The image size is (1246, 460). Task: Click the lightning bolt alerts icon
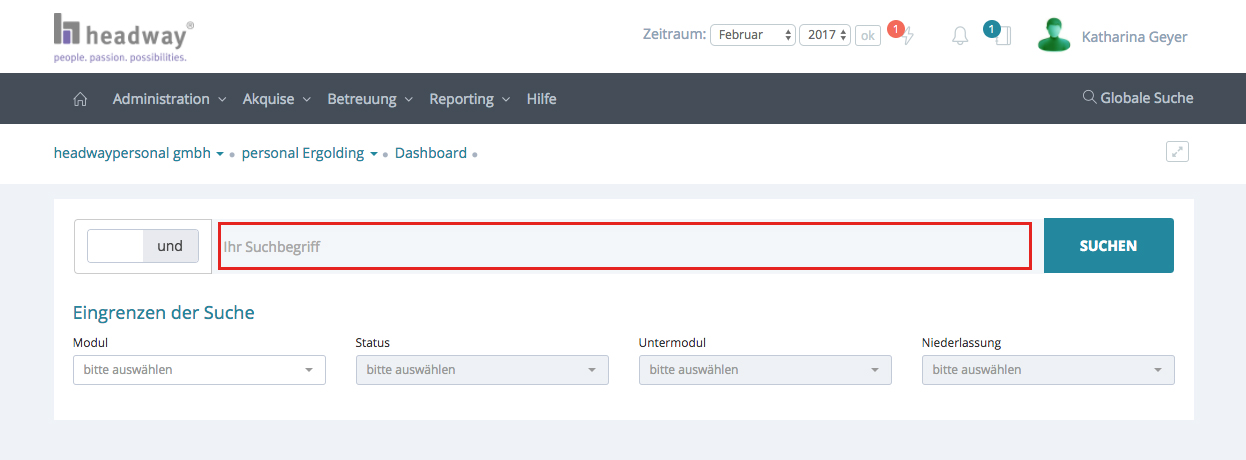click(907, 37)
